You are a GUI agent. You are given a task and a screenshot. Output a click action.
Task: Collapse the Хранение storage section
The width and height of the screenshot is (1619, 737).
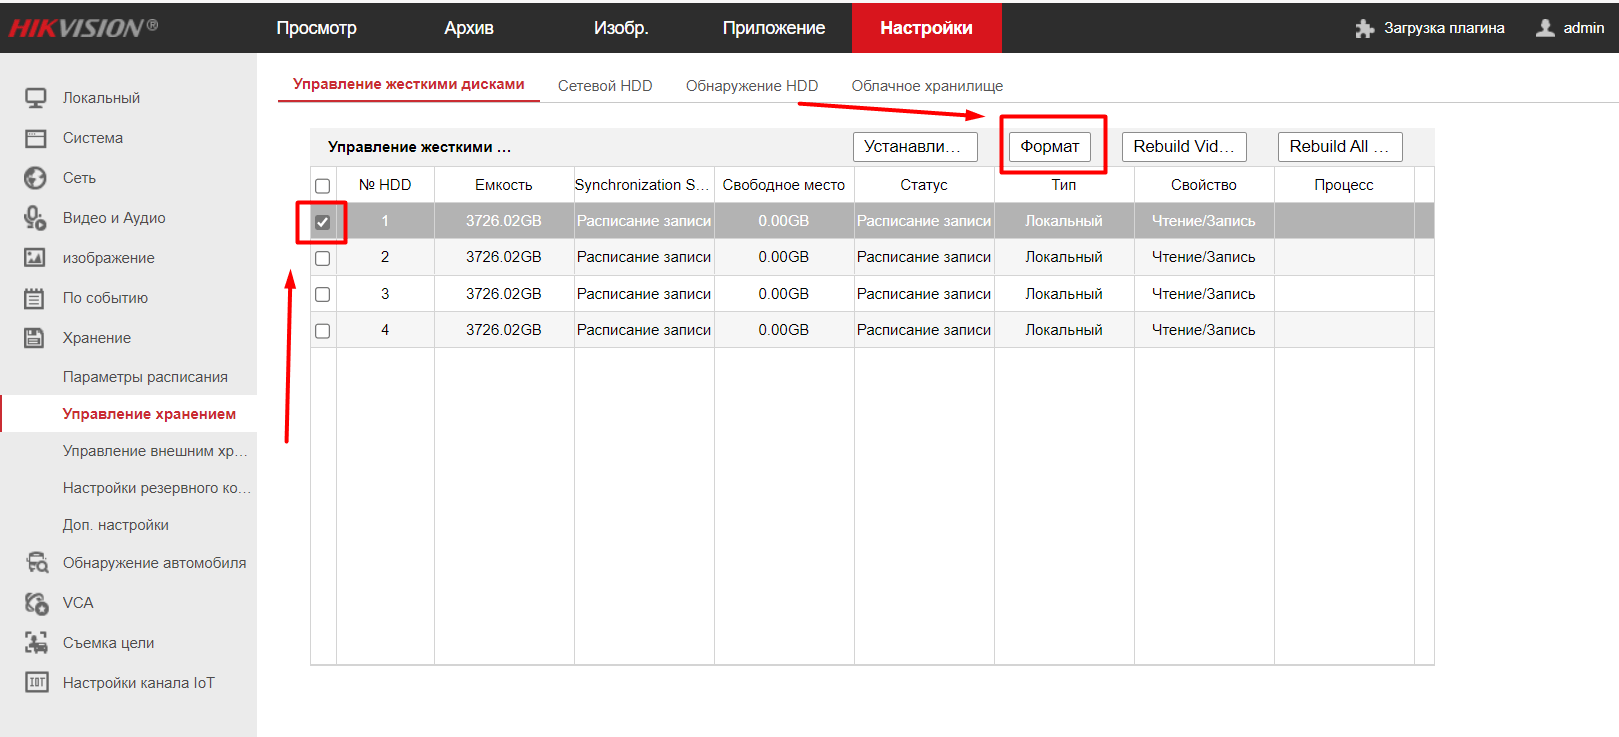click(x=97, y=338)
